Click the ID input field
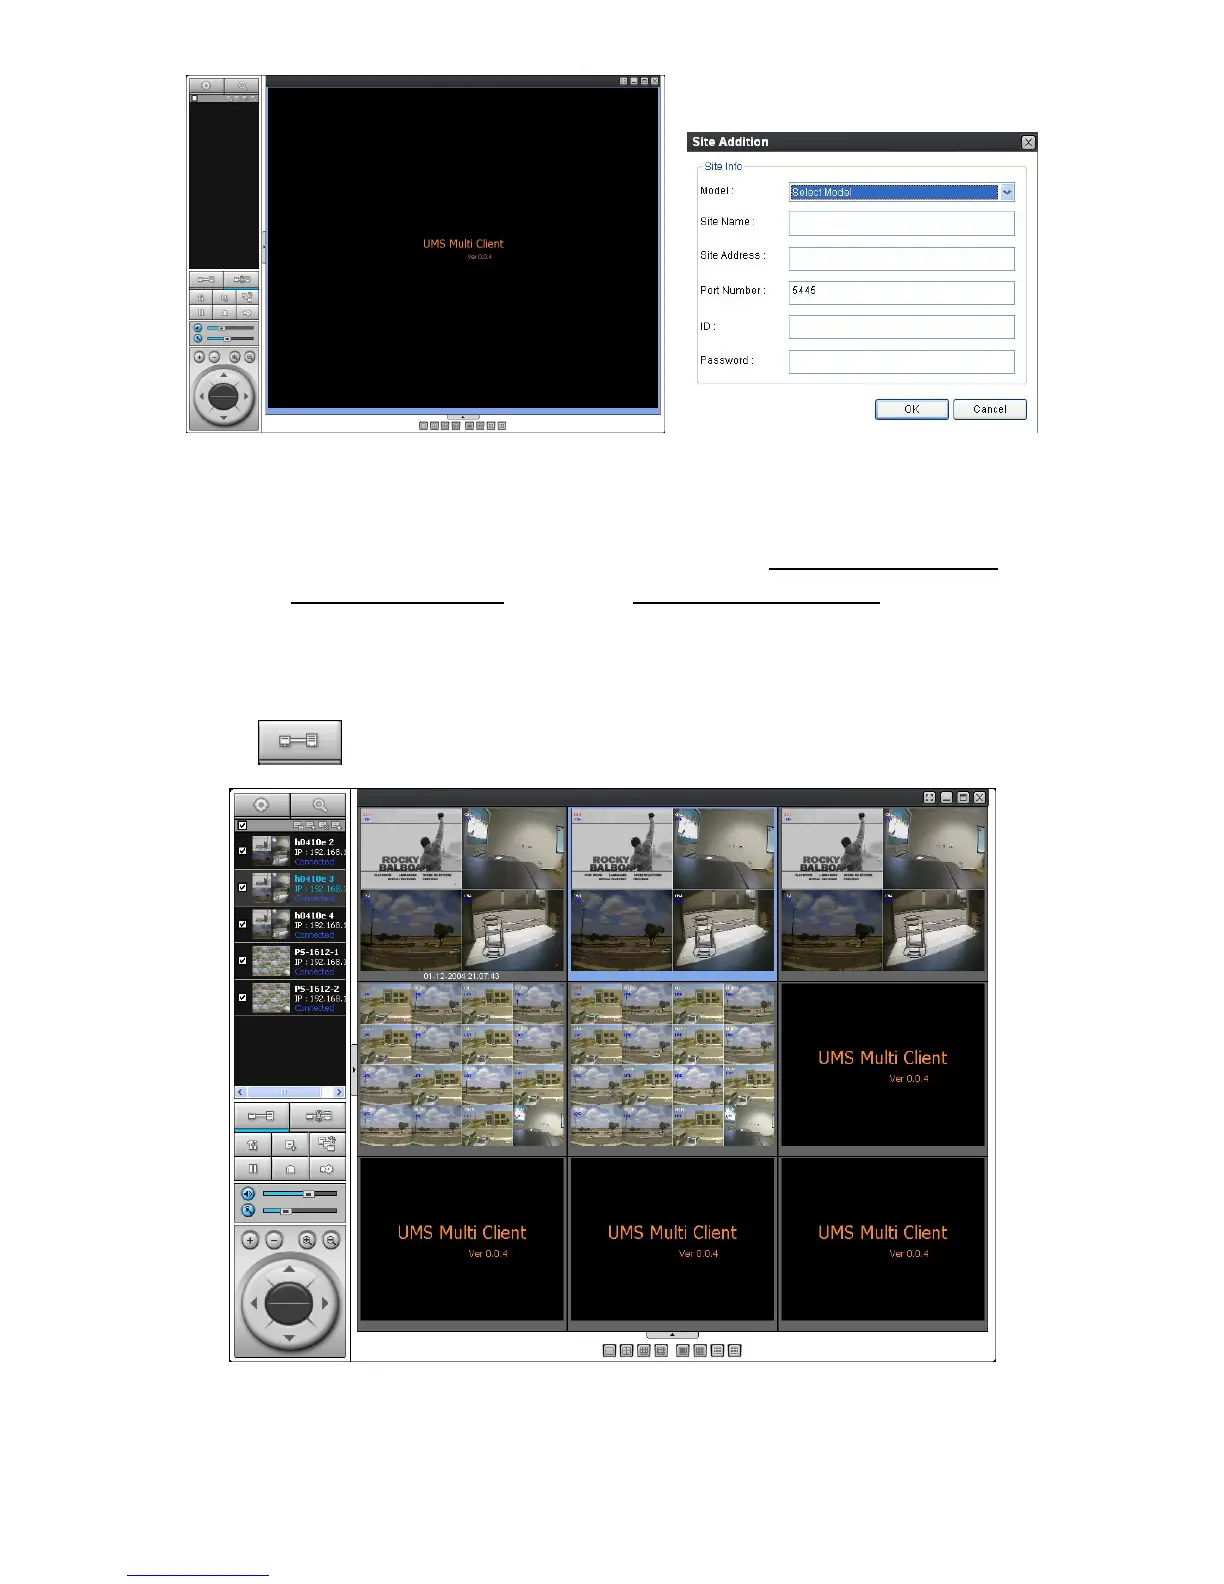This screenshot has height=1584, width=1224. point(901,327)
